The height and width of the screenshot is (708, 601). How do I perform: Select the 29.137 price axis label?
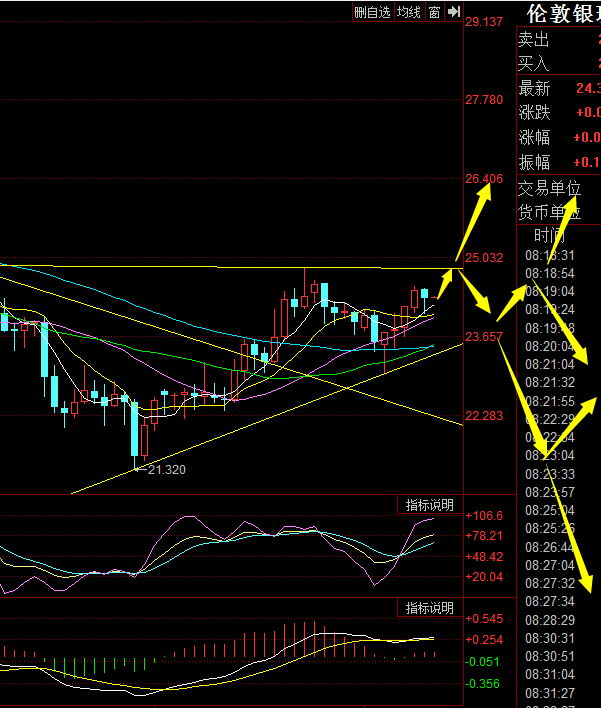coord(484,22)
